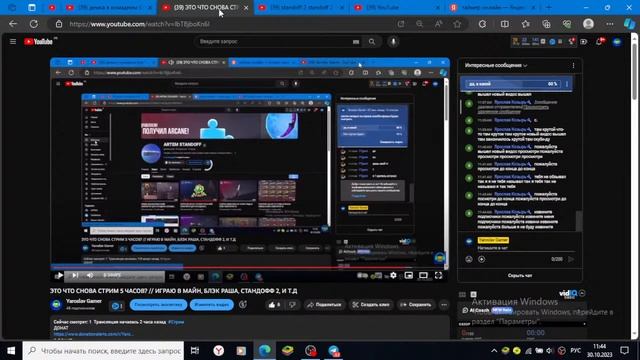Switch to the standoff 2 tab
The image size is (640, 360).
(x=300, y=7)
